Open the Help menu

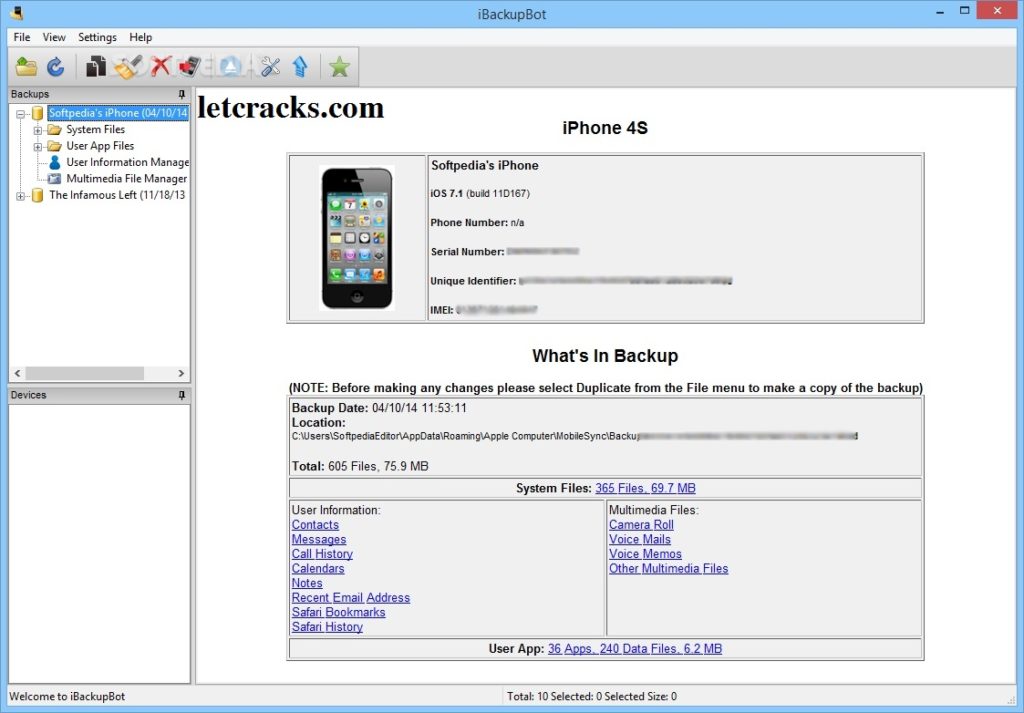pos(140,37)
